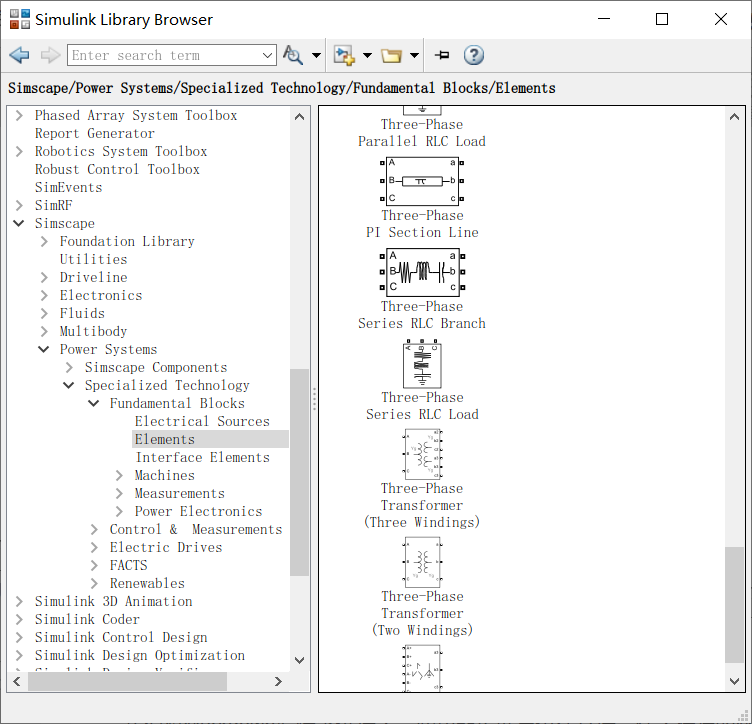Click the back navigation arrow
This screenshot has height=724, width=752.
(19, 55)
